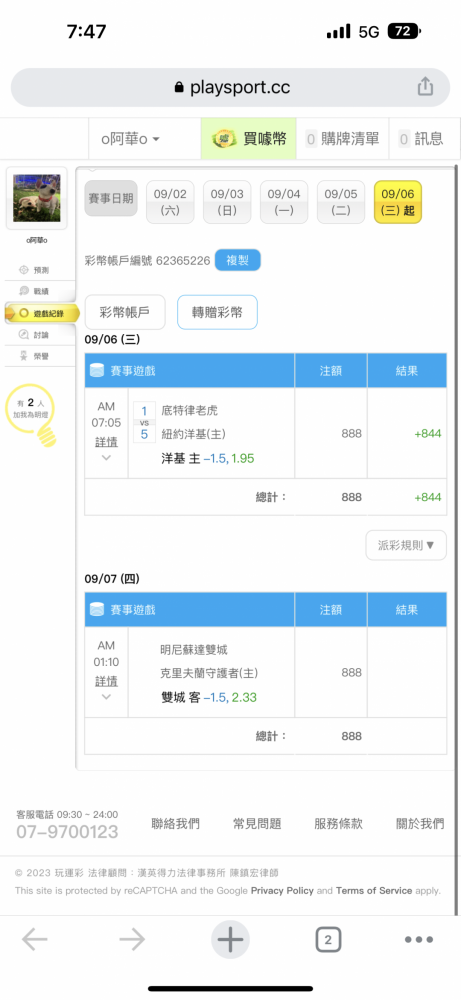The width and height of the screenshot is (461, 1000).
Task: Open the three-dot browser menu
Action: click(419, 939)
